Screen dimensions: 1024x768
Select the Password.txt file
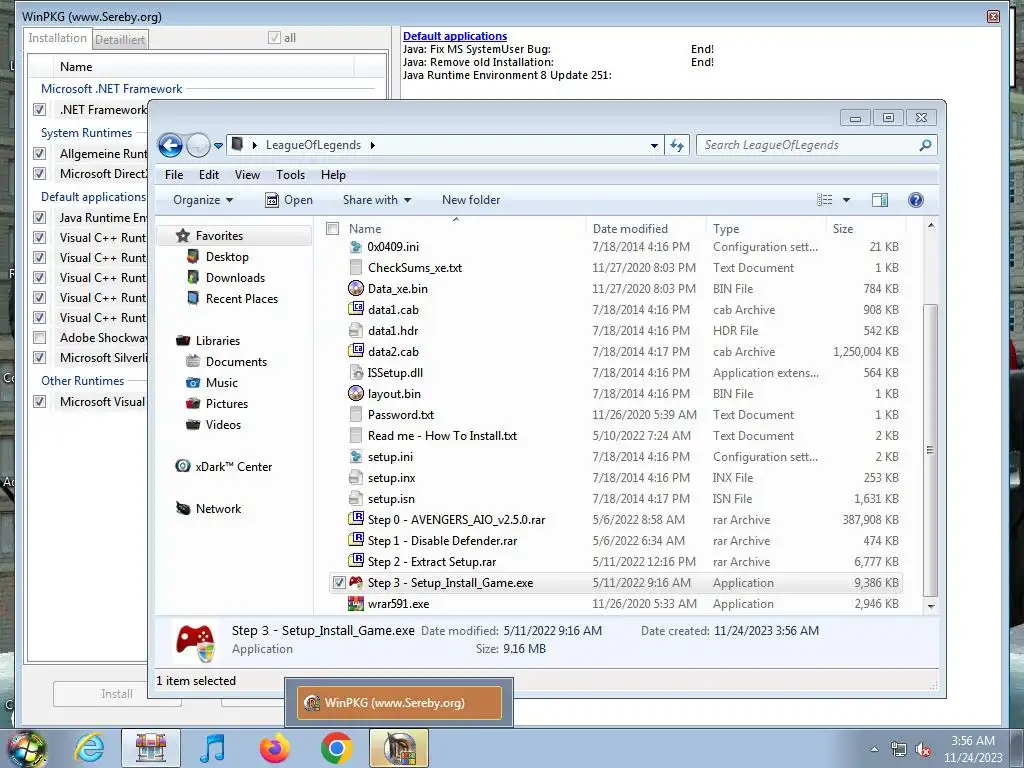click(x=400, y=415)
